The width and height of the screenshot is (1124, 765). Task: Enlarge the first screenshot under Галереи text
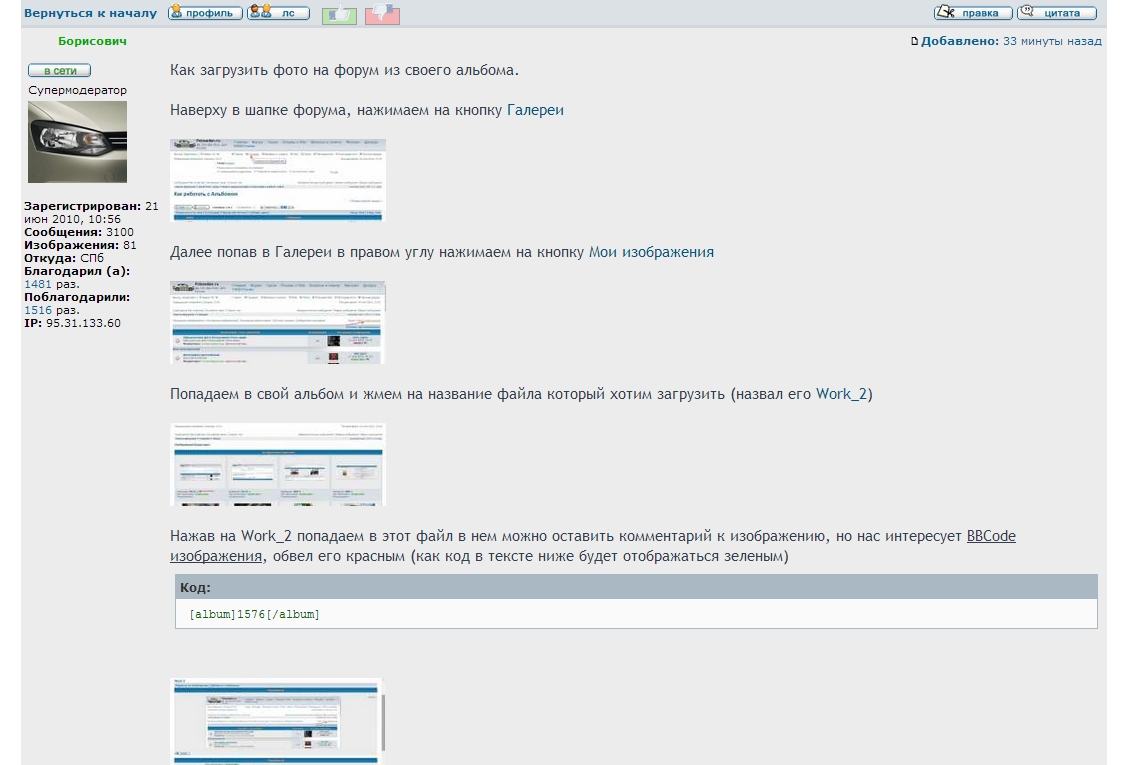click(x=277, y=180)
